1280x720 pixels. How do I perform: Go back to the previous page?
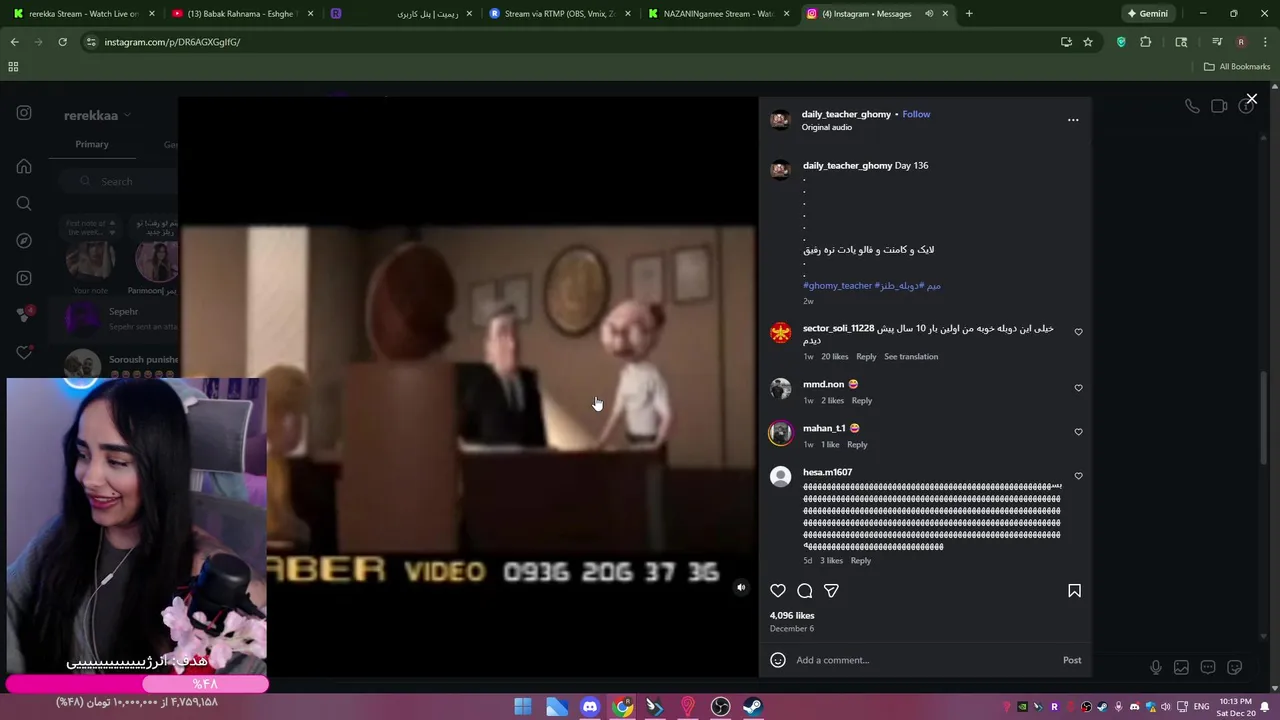tap(14, 42)
